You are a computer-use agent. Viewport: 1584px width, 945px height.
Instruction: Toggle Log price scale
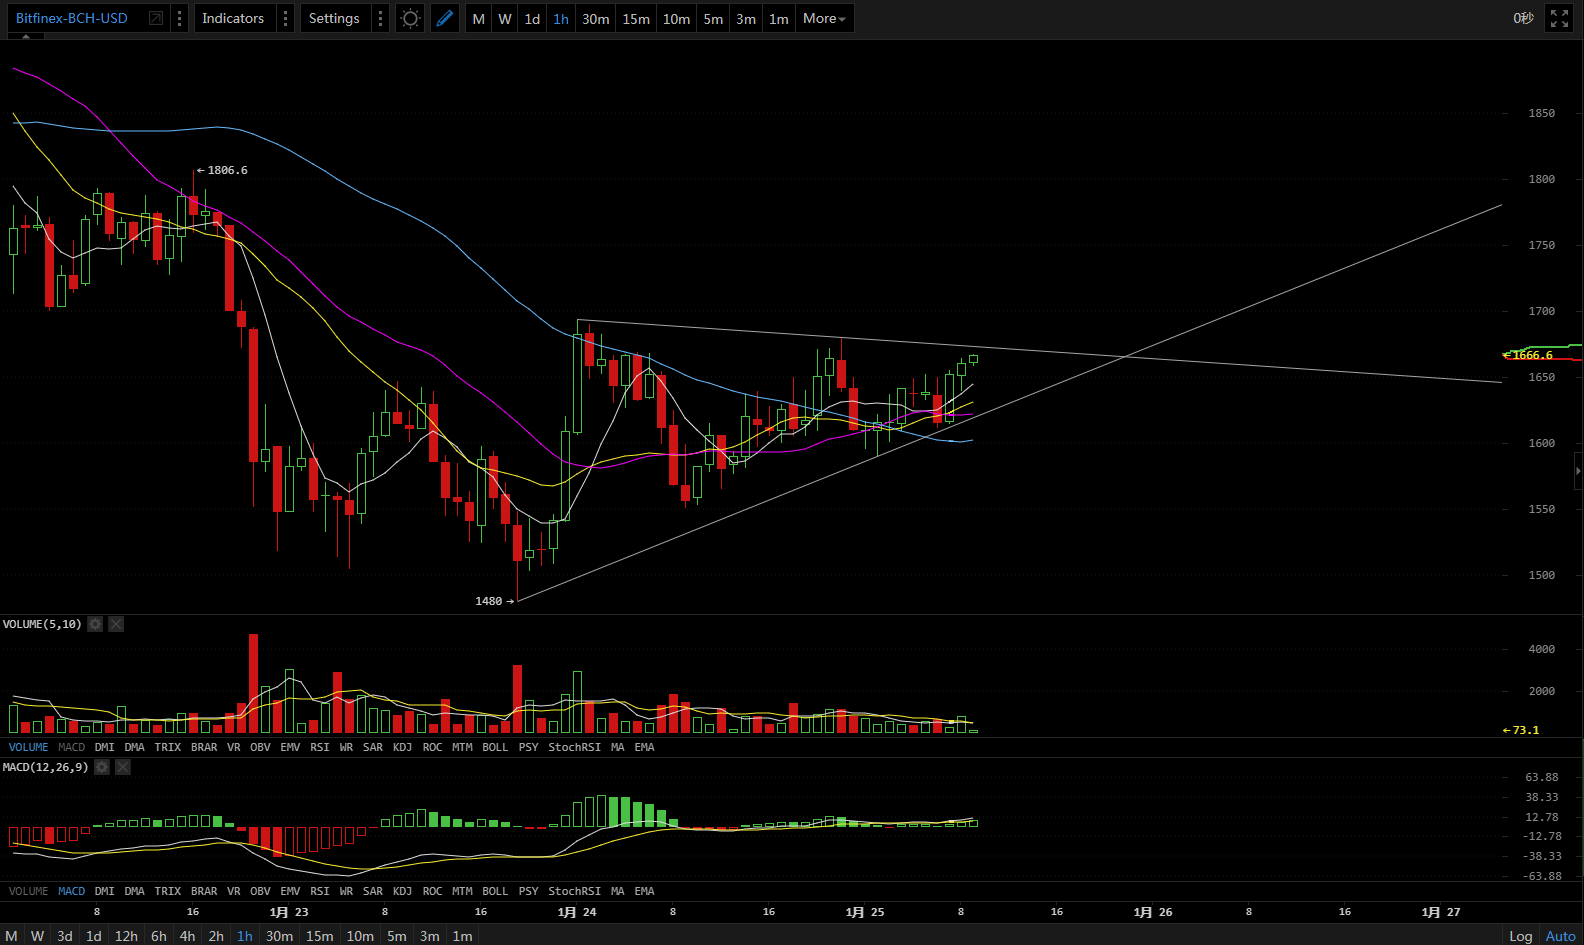(1520, 936)
